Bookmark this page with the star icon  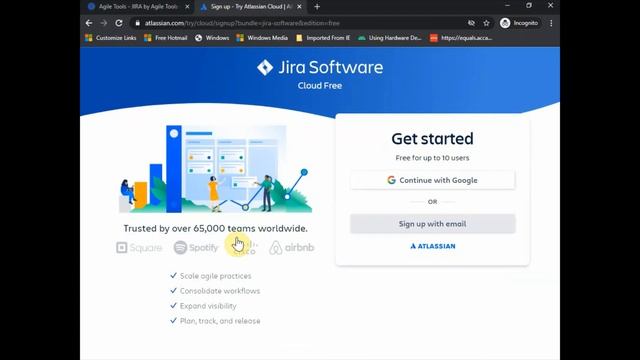(486, 23)
